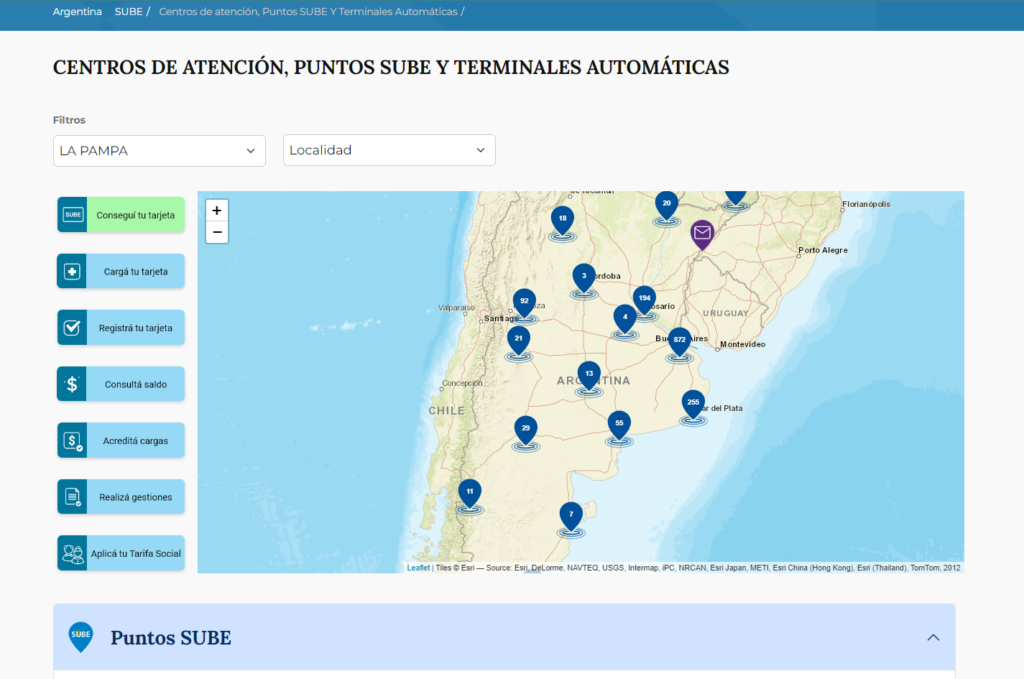Select the map cluster marker labeled 3
This screenshot has height=679, width=1024.
pyautogui.click(x=584, y=280)
